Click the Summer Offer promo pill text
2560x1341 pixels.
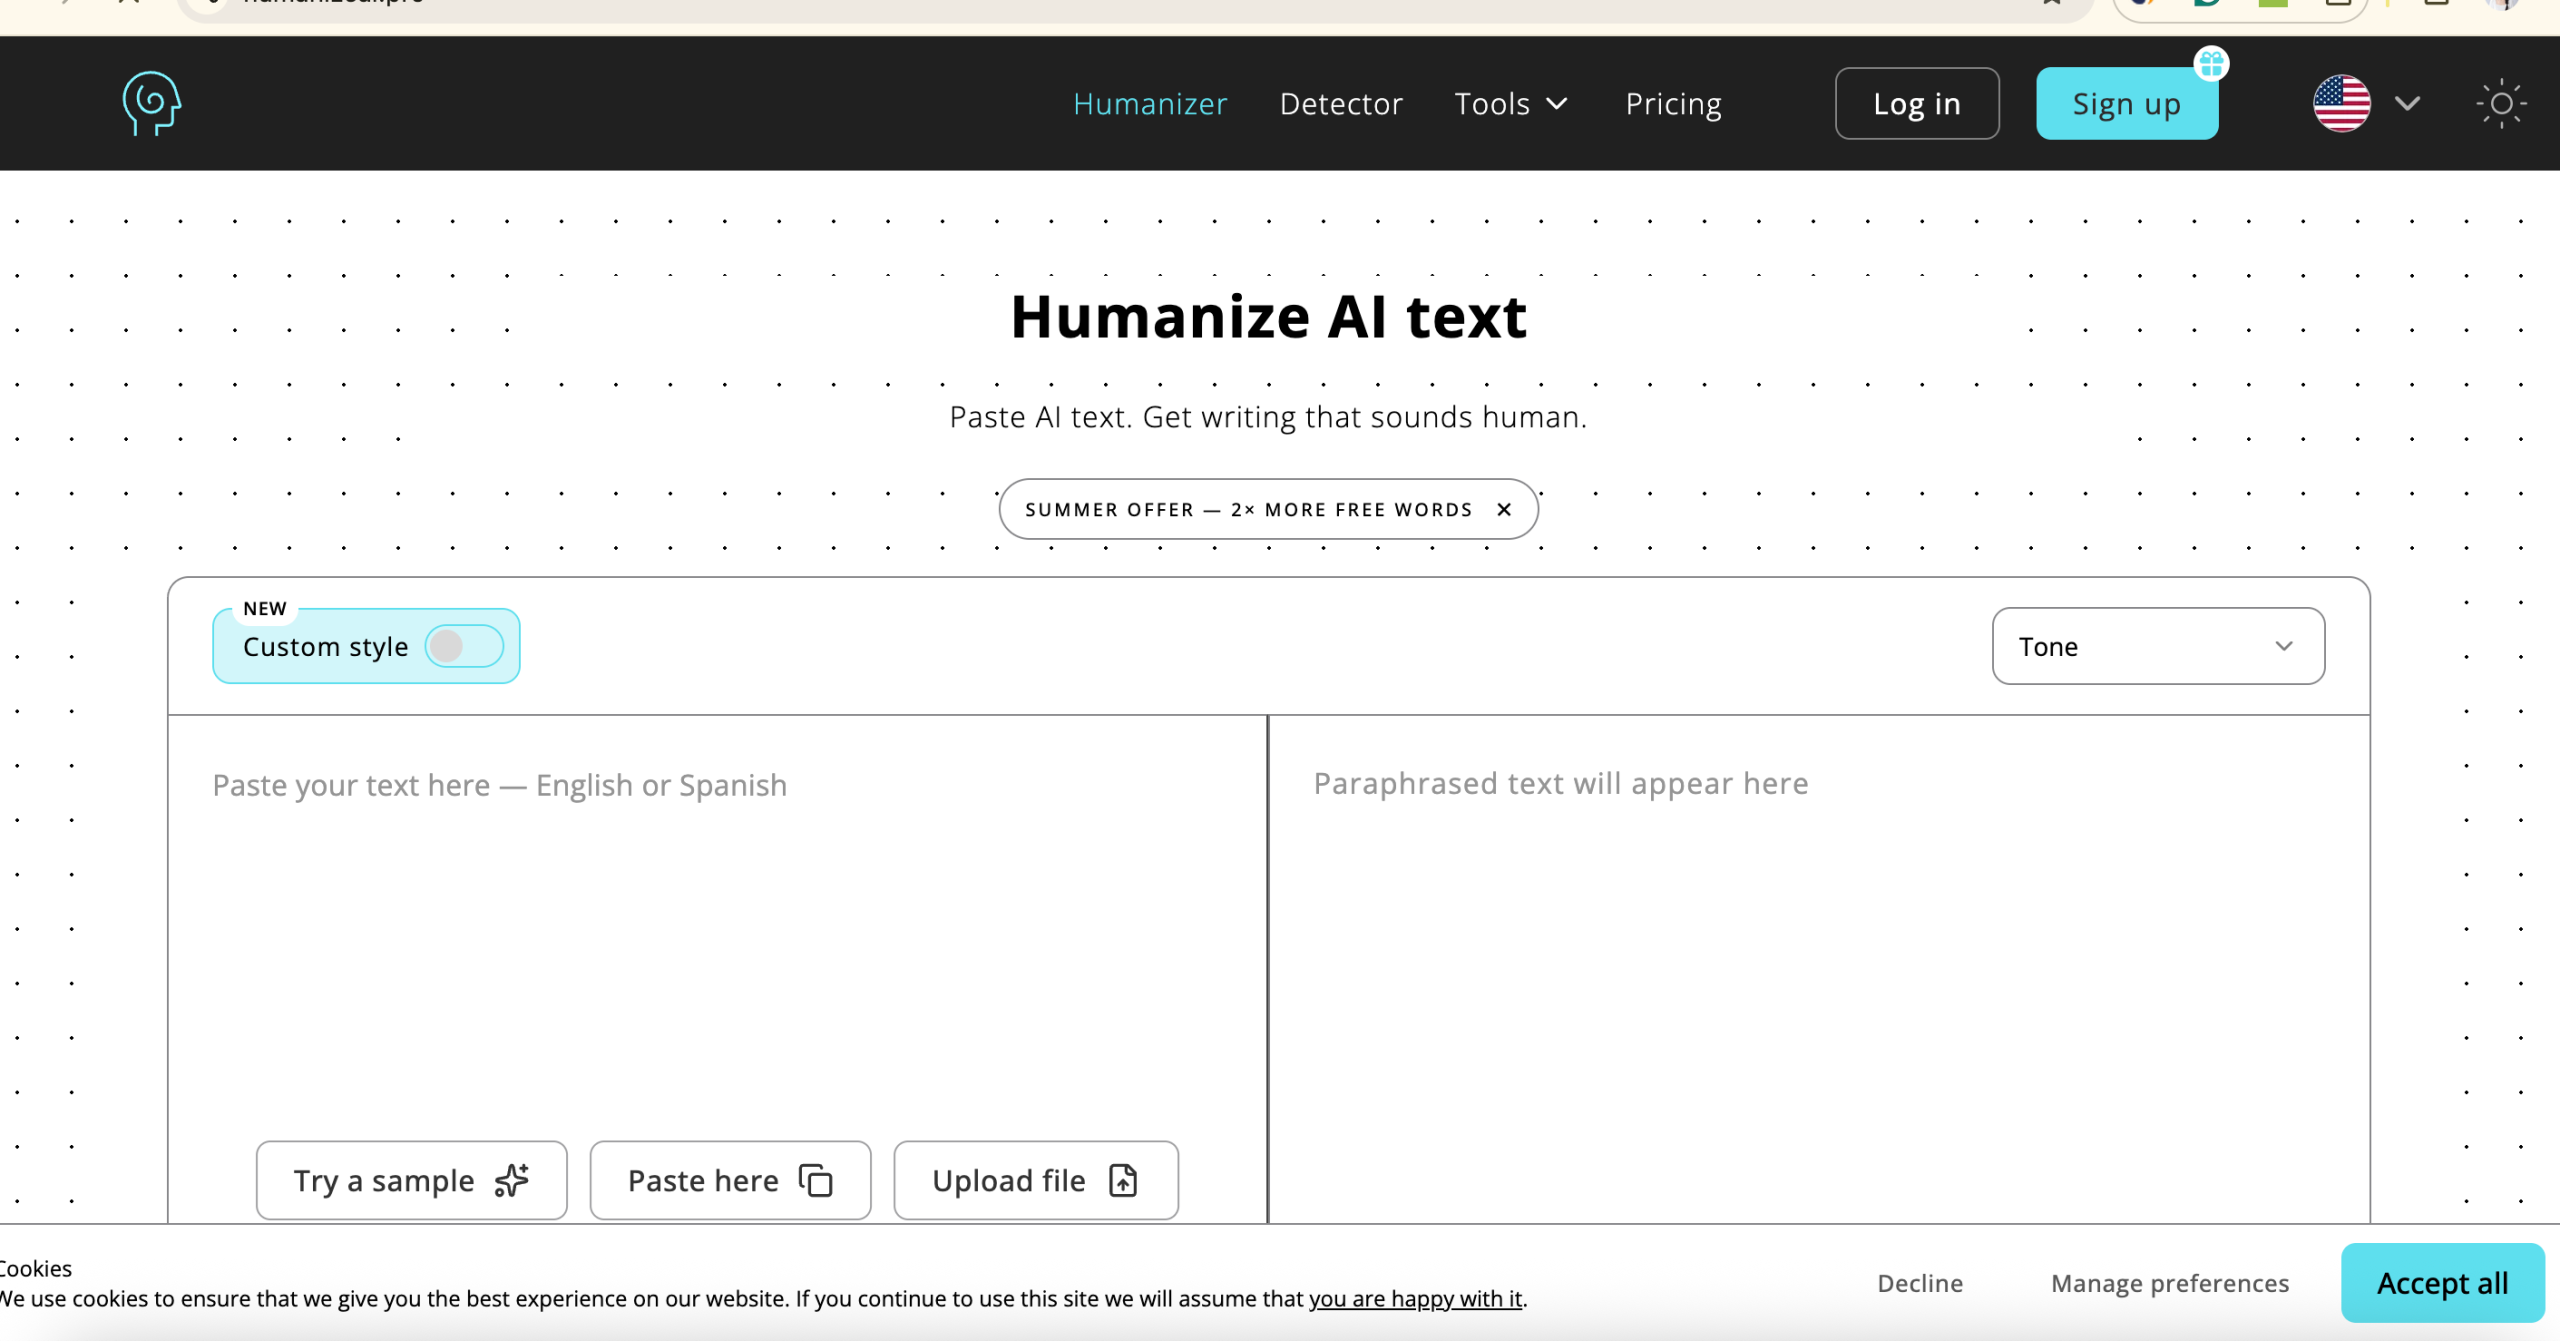coord(1248,510)
